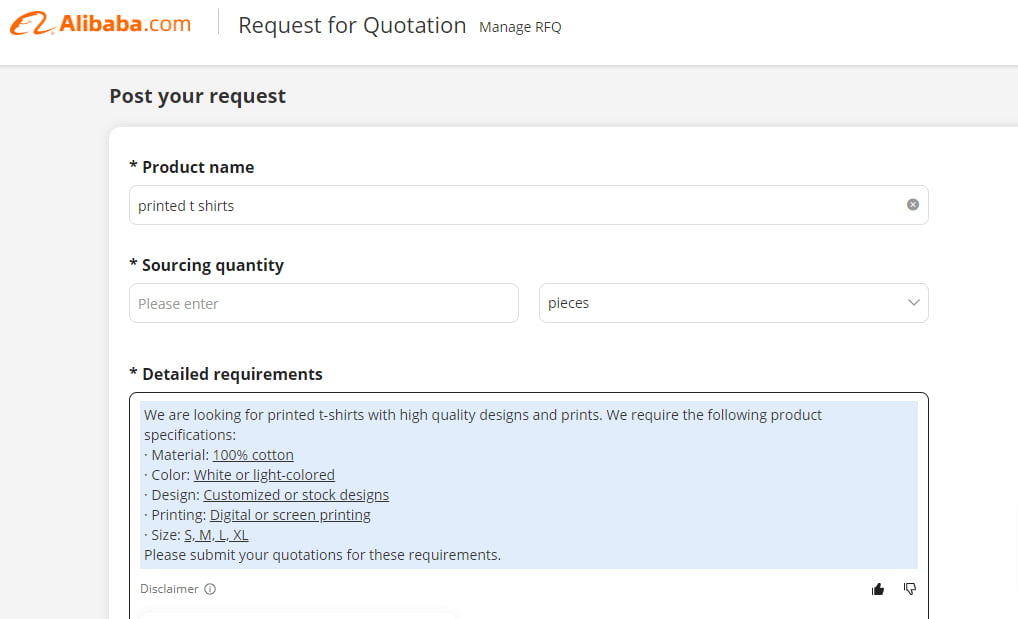The image size is (1018, 619).
Task: Open the Manage RFQ page
Action: 520,27
